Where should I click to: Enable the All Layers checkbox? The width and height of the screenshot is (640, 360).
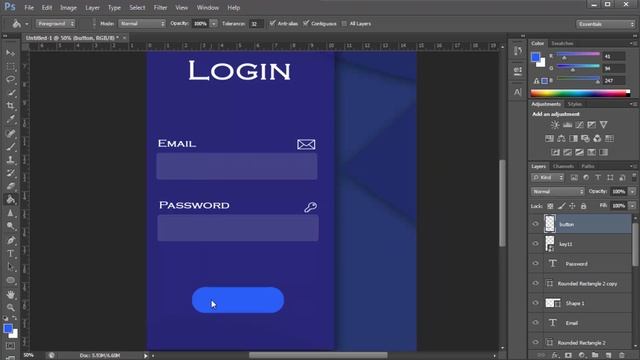(x=344, y=24)
